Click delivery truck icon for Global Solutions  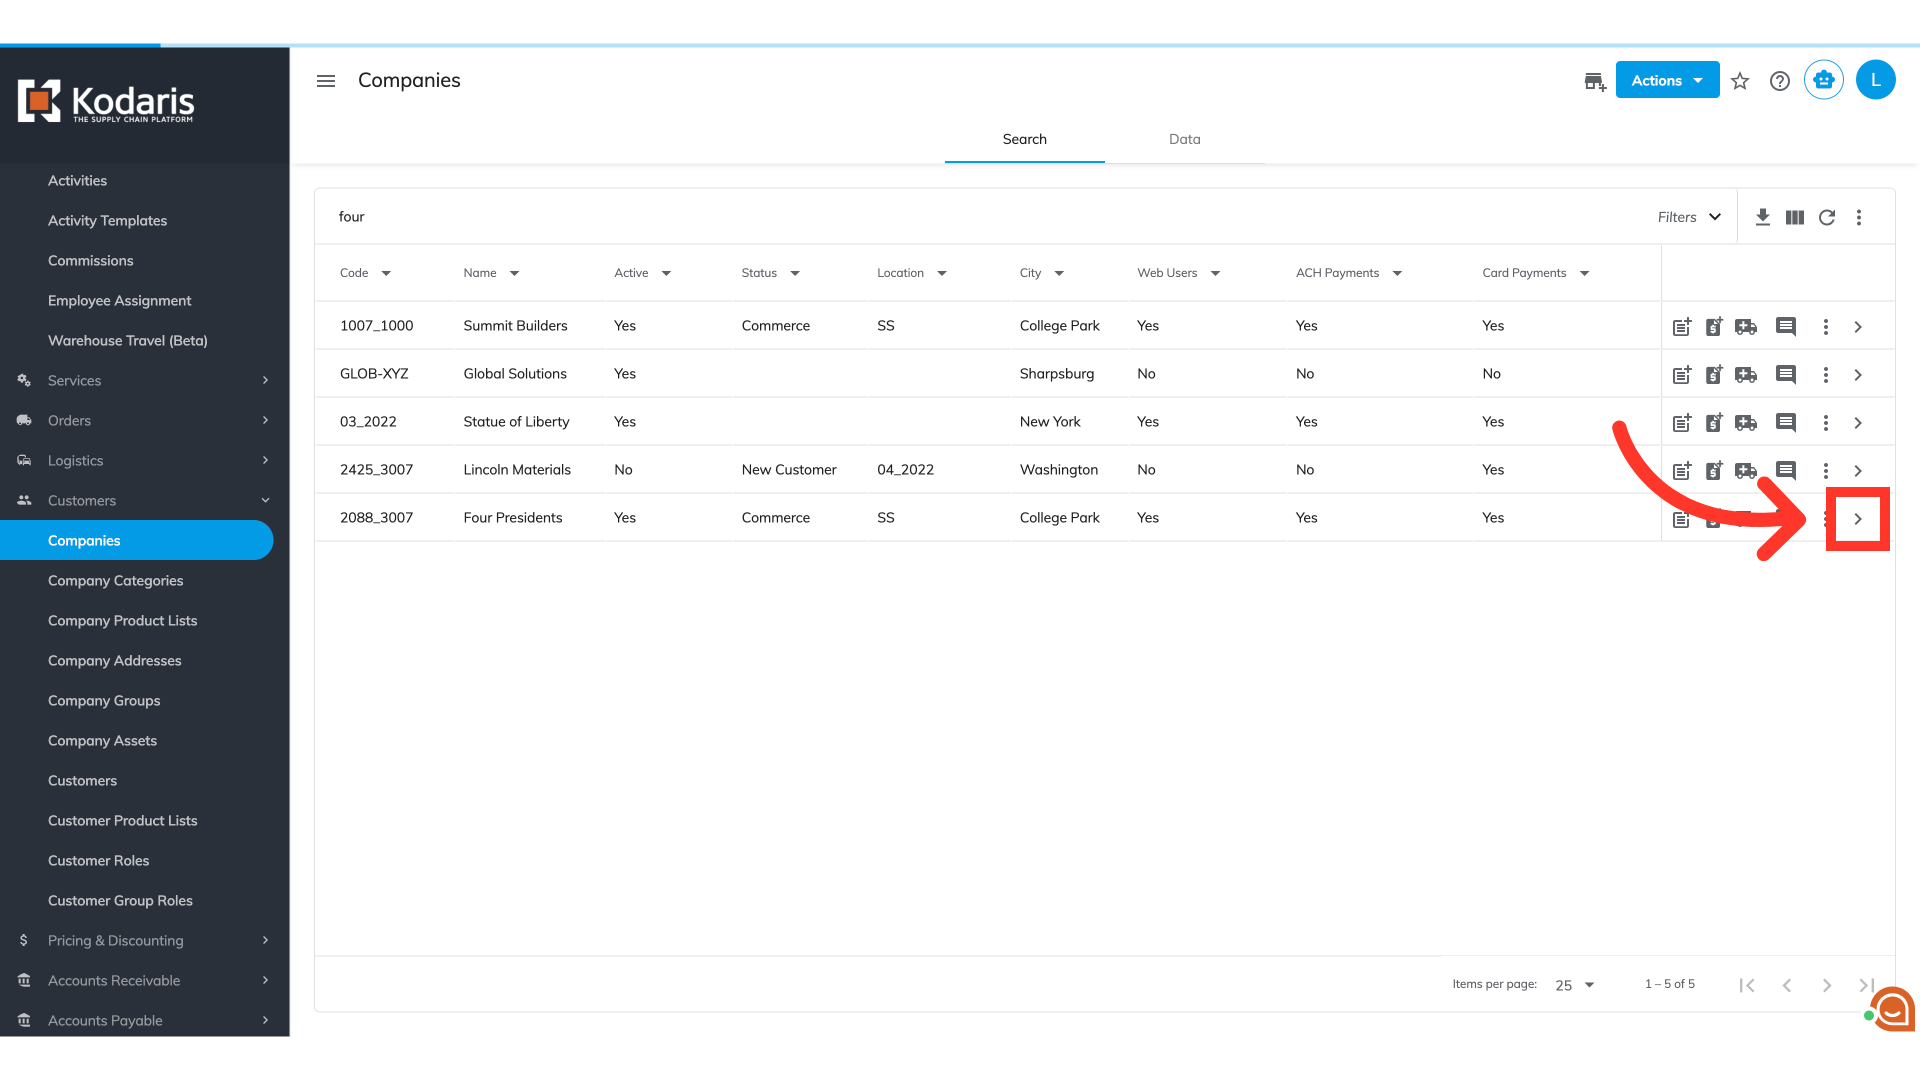click(1746, 374)
